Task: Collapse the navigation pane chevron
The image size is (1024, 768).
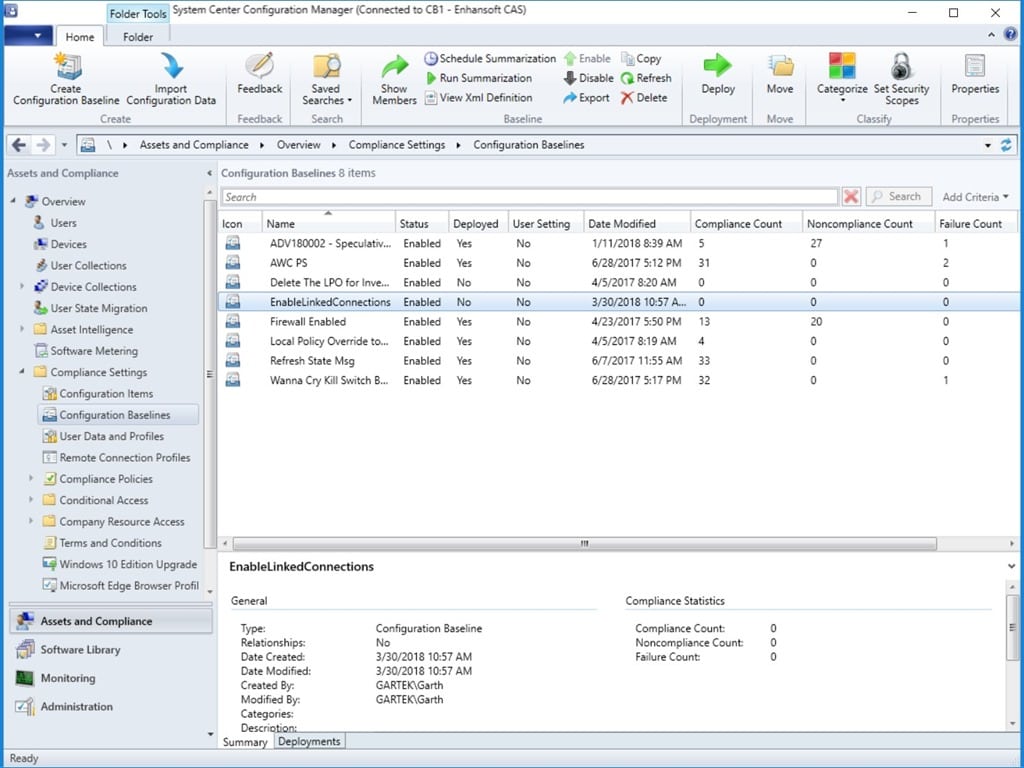Action: (x=209, y=173)
